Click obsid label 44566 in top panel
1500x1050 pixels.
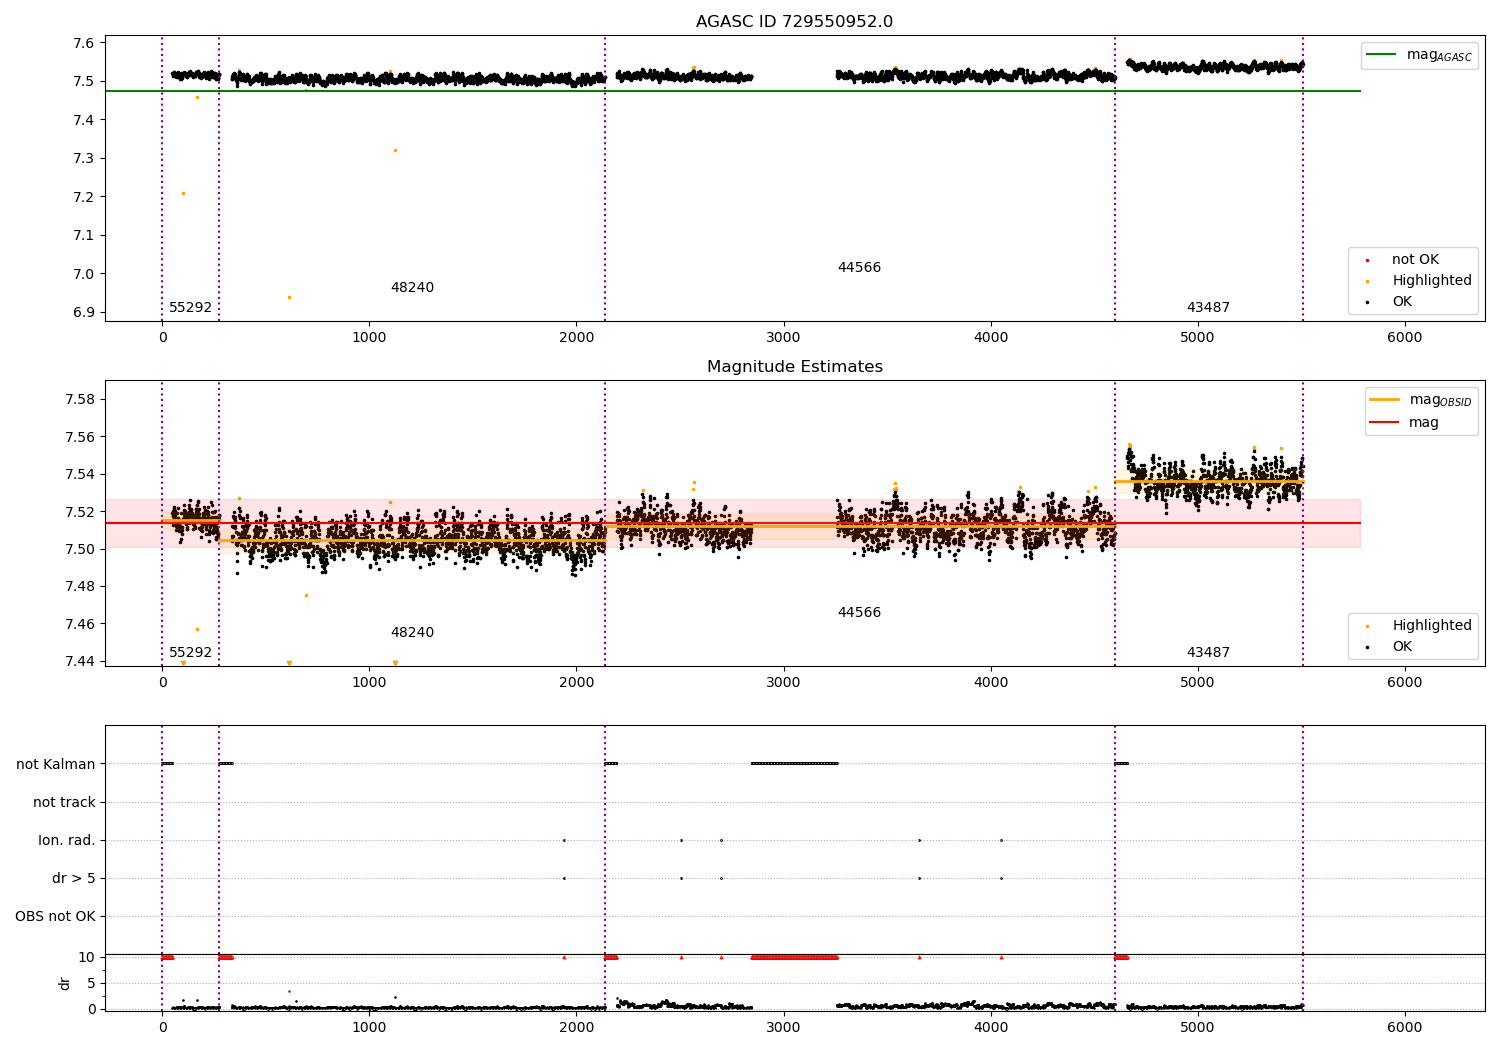tap(859, 268)
